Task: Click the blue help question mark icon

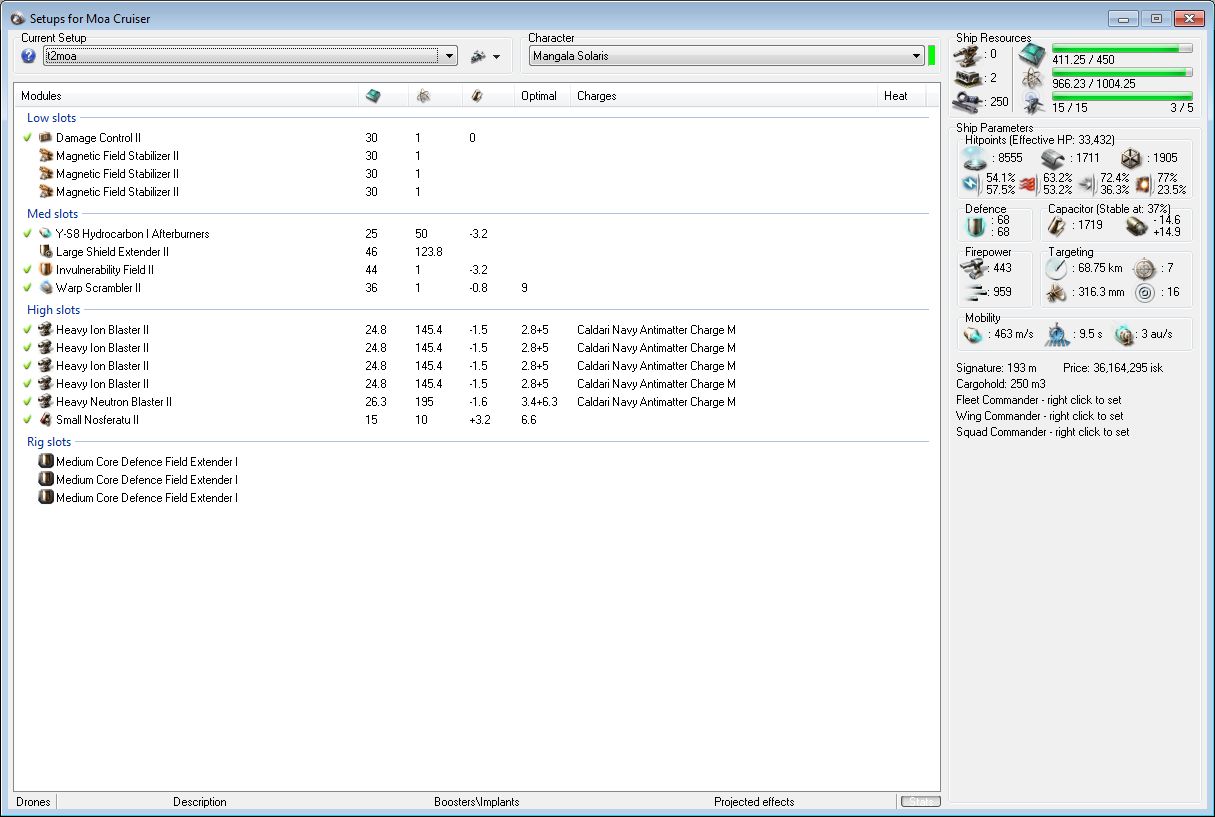Action: tap(28, 57)
